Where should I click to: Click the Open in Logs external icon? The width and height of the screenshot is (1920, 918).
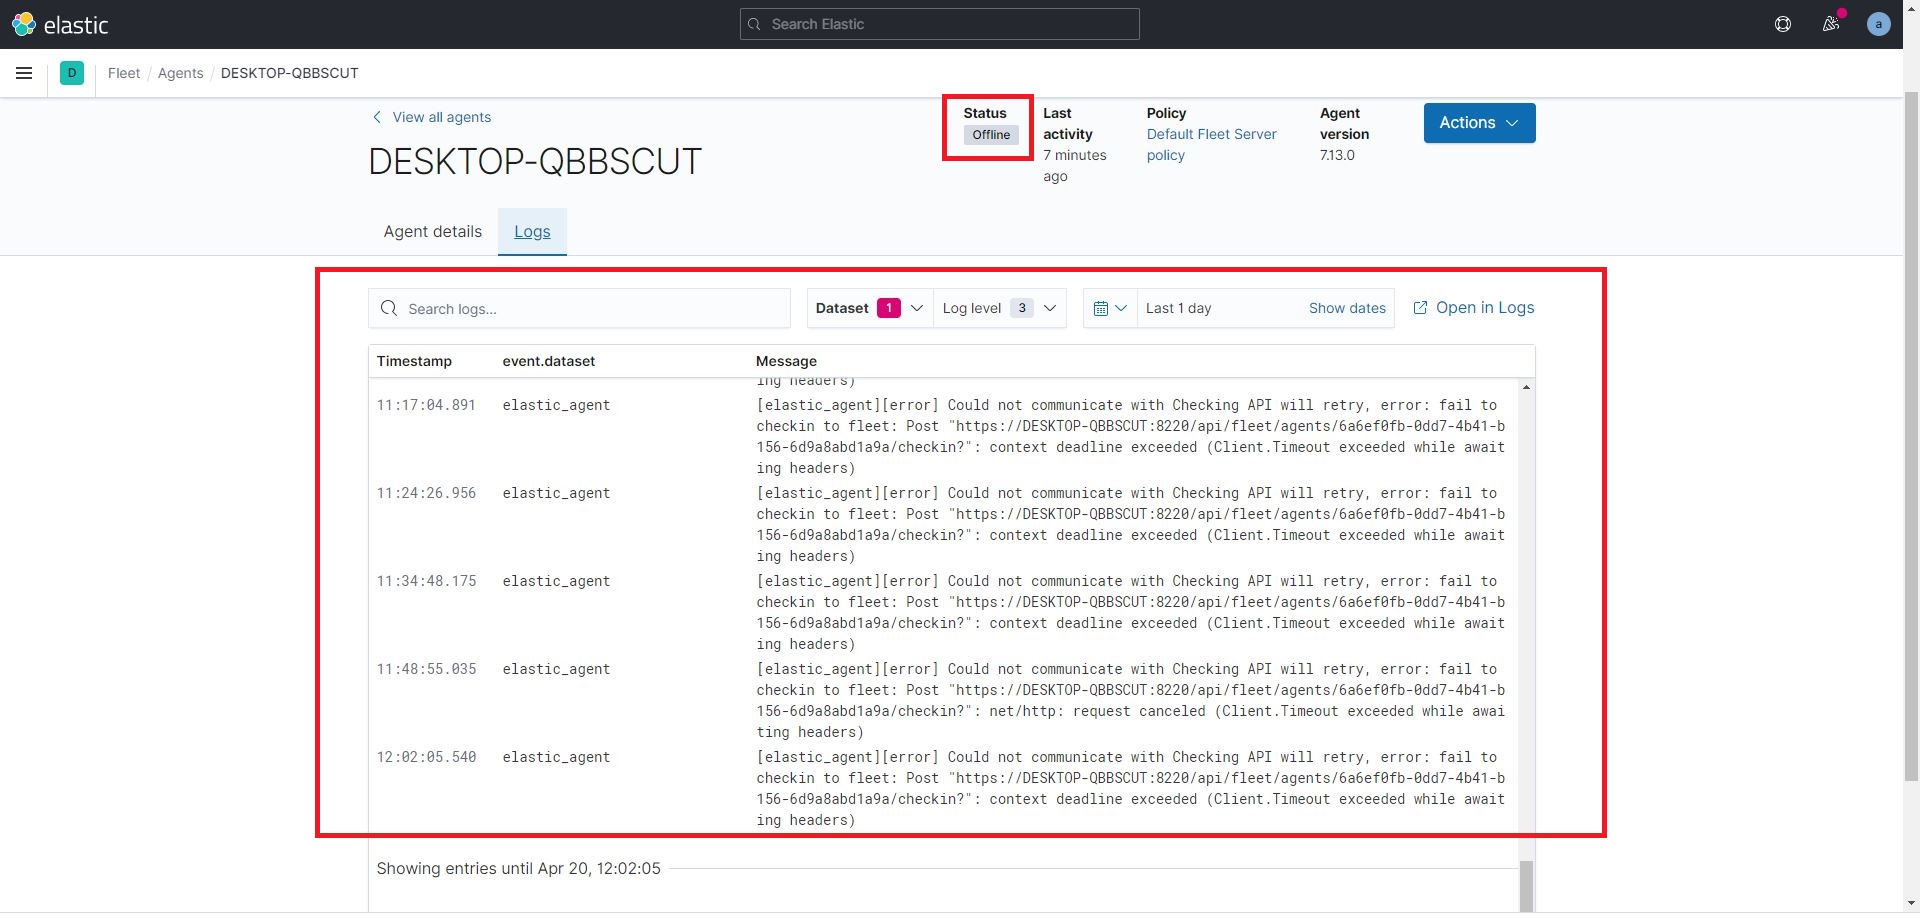pyautogui.click(x=1420, y=308)
